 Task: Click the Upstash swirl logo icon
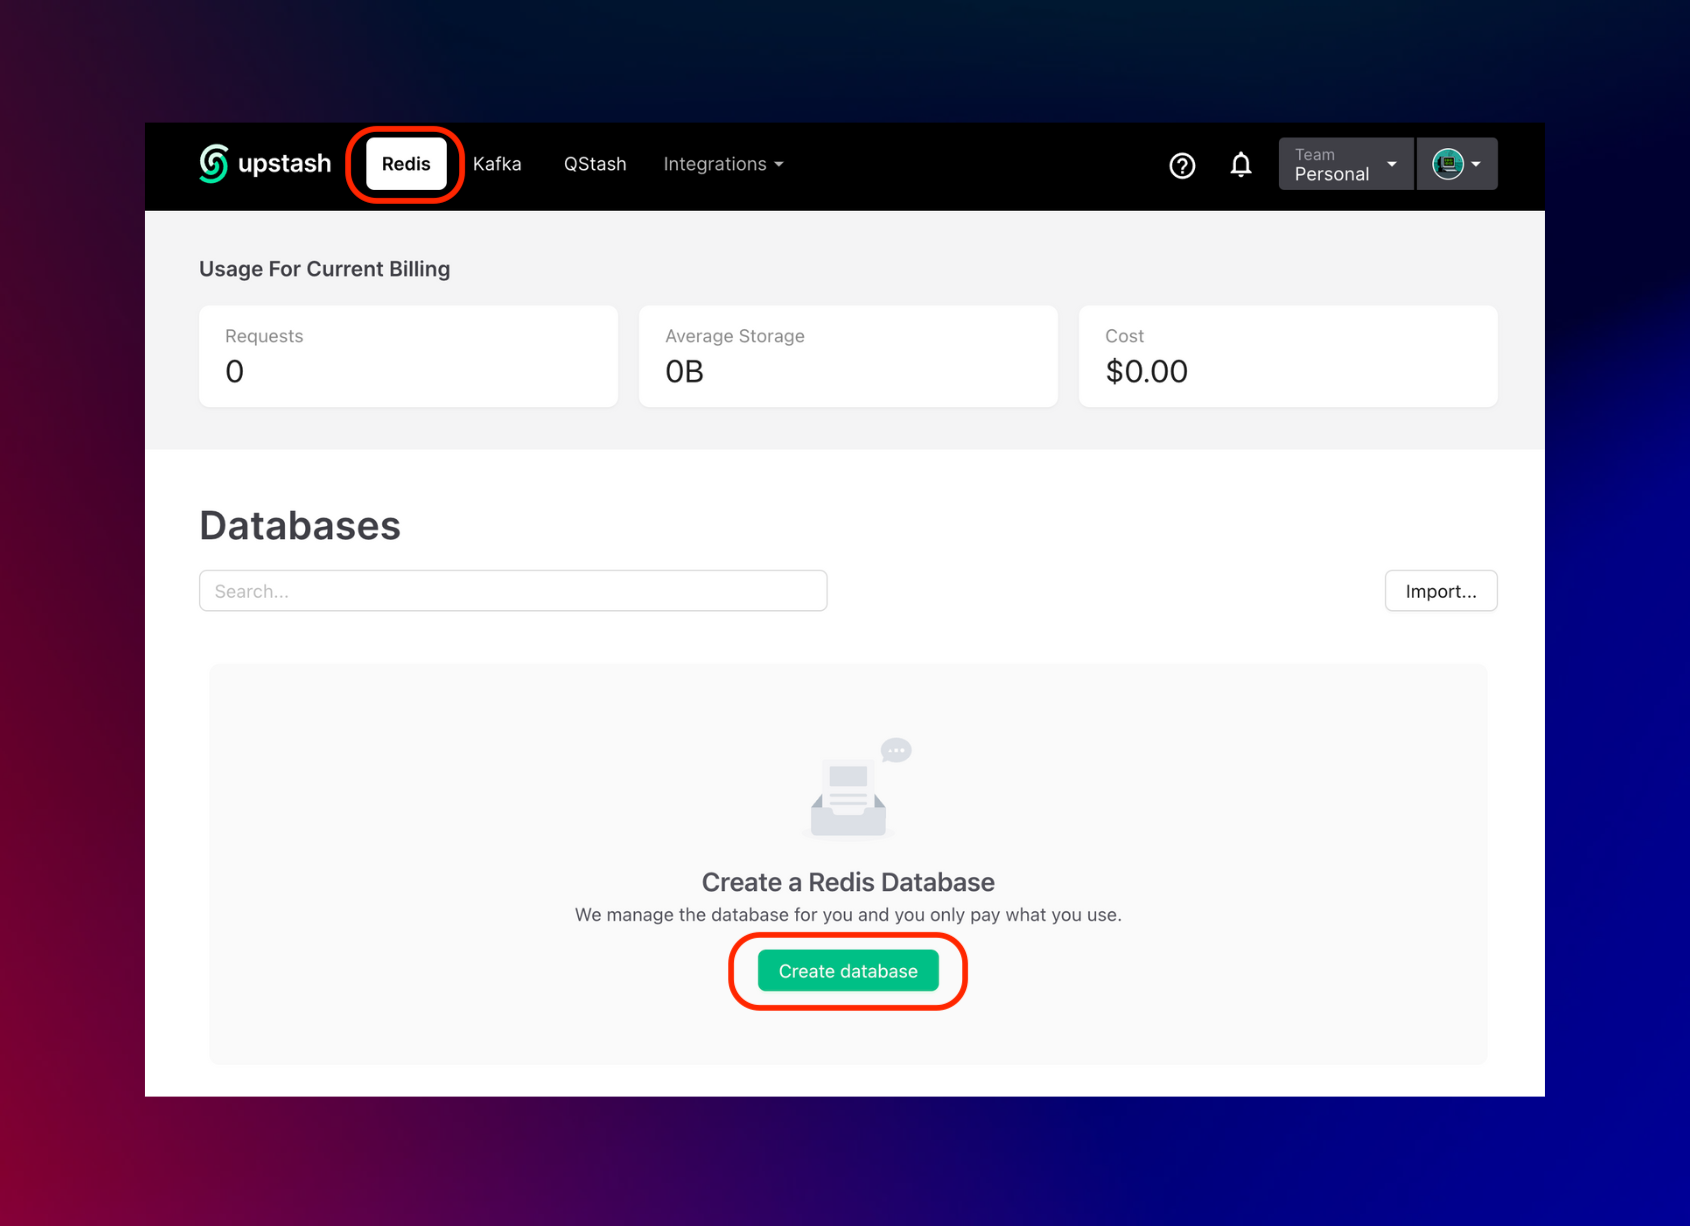(x=213, y=164)
